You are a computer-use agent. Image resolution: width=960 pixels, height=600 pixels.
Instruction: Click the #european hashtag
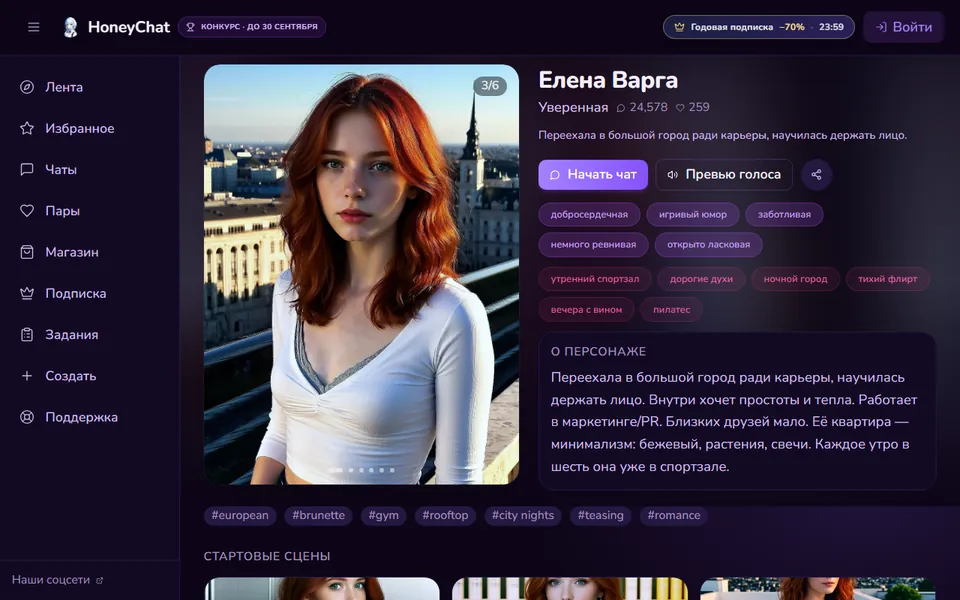coord(240,516)
